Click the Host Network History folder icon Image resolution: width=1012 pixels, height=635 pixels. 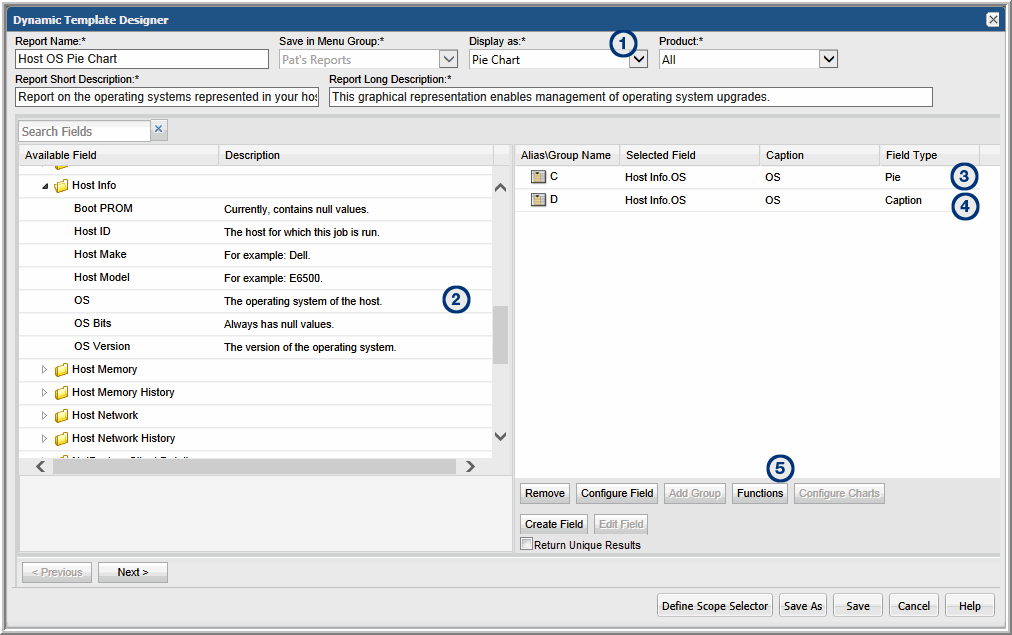pyautogui.click(x=61, y=439)
